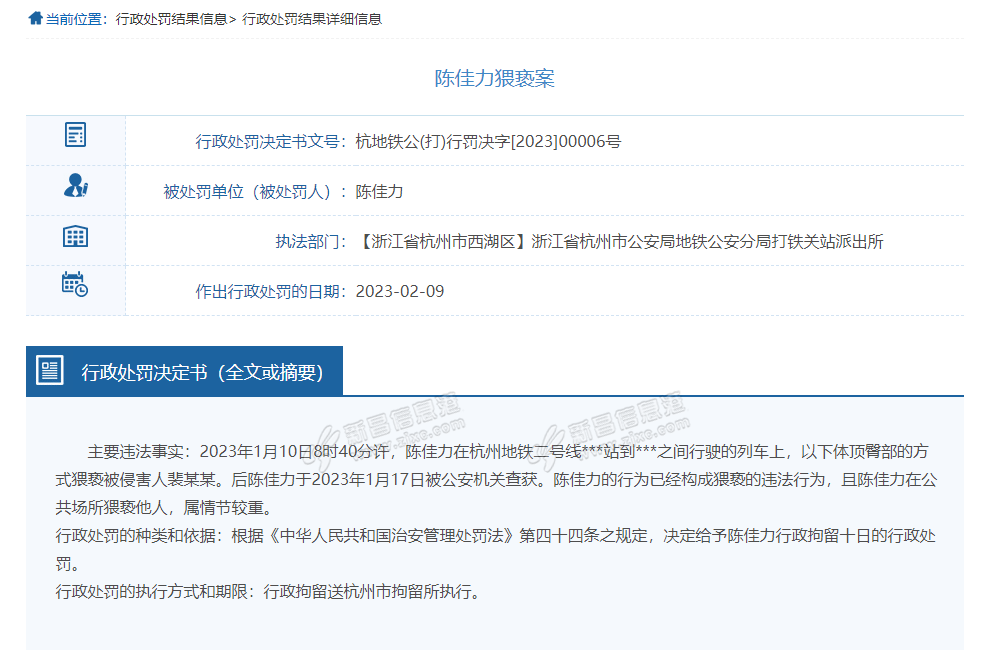
Task: Click the document icon beside 行政处罚决定书文号
Action: 75,135
